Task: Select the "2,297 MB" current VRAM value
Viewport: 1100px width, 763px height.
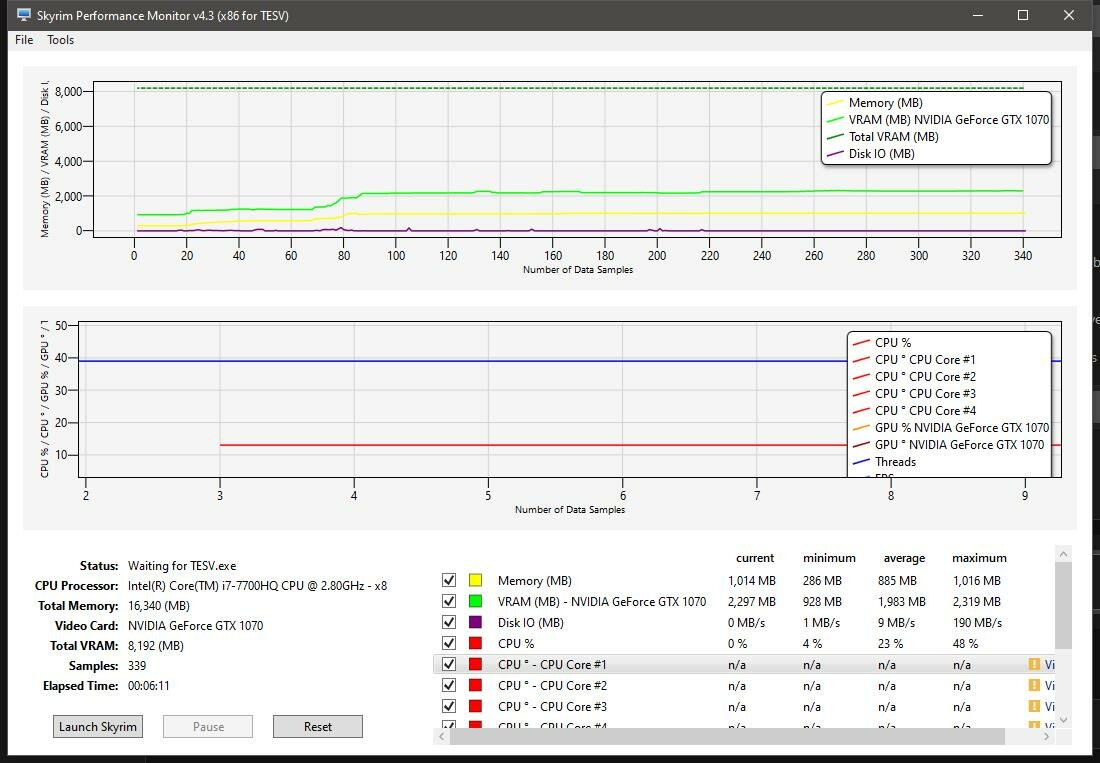Action: (752, 602)
